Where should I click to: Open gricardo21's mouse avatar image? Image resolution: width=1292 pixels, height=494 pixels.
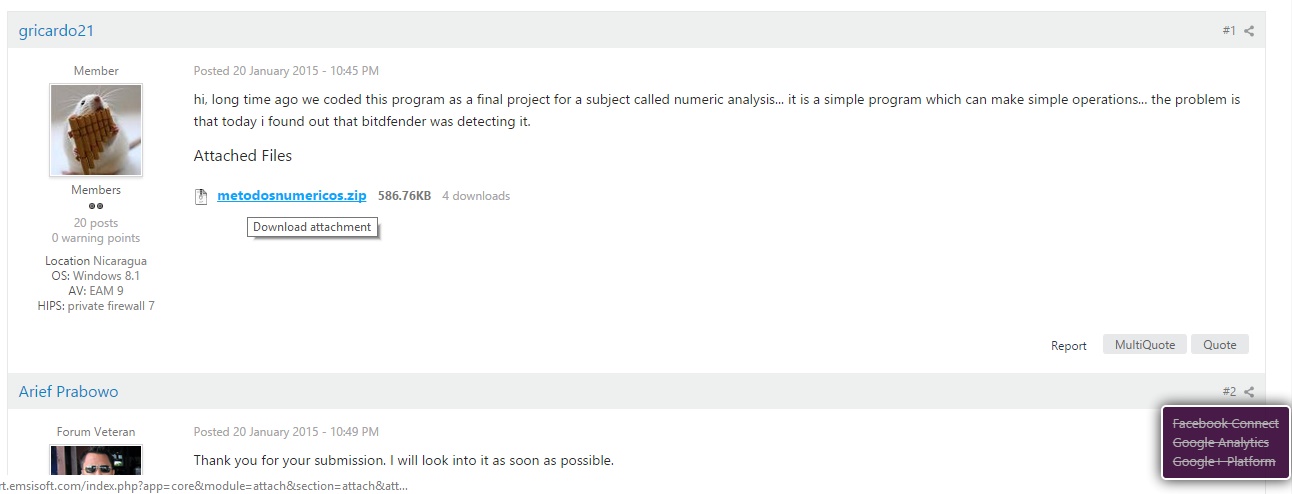(x=96, y=130)
